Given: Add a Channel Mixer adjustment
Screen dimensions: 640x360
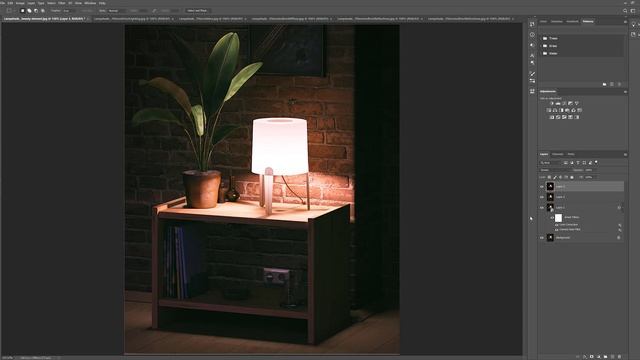Looking at the screenshot, I should click(x=573, y=110).
